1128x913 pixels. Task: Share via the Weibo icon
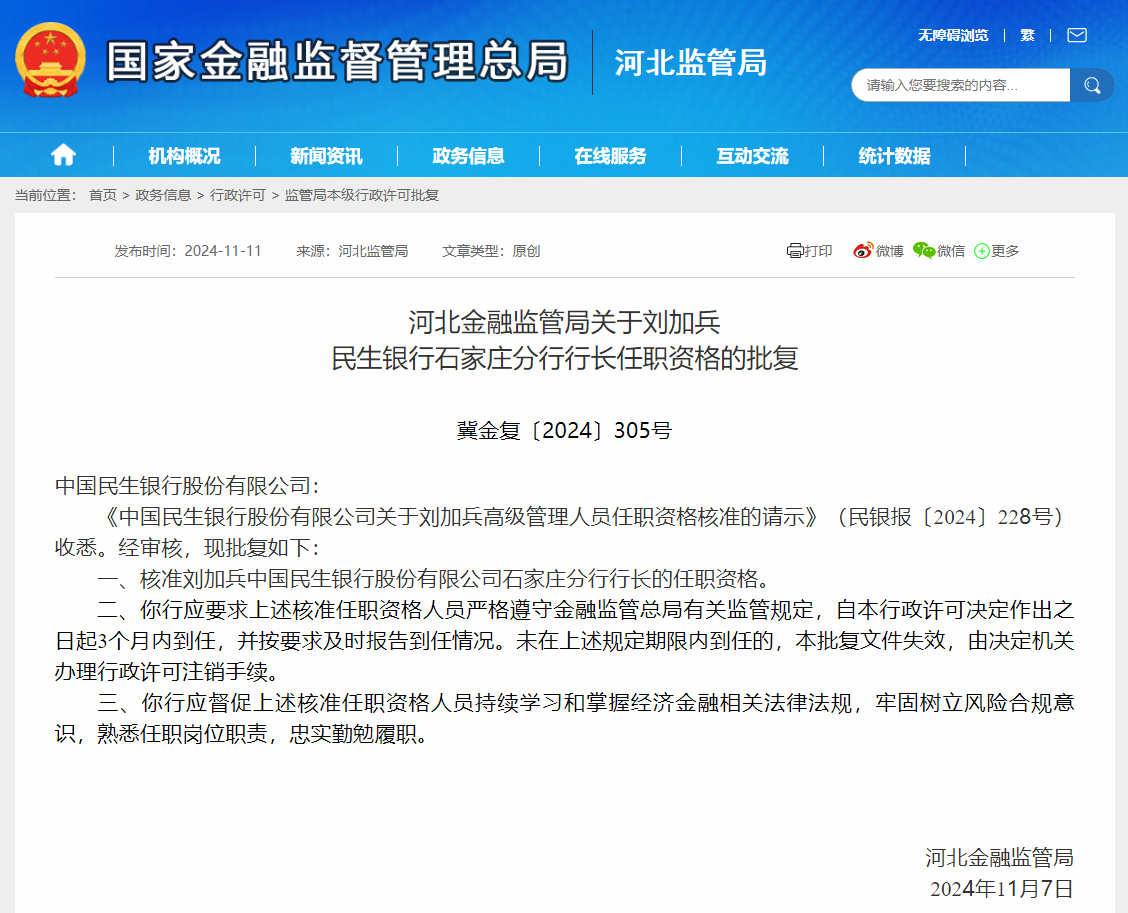pos(863,250)
